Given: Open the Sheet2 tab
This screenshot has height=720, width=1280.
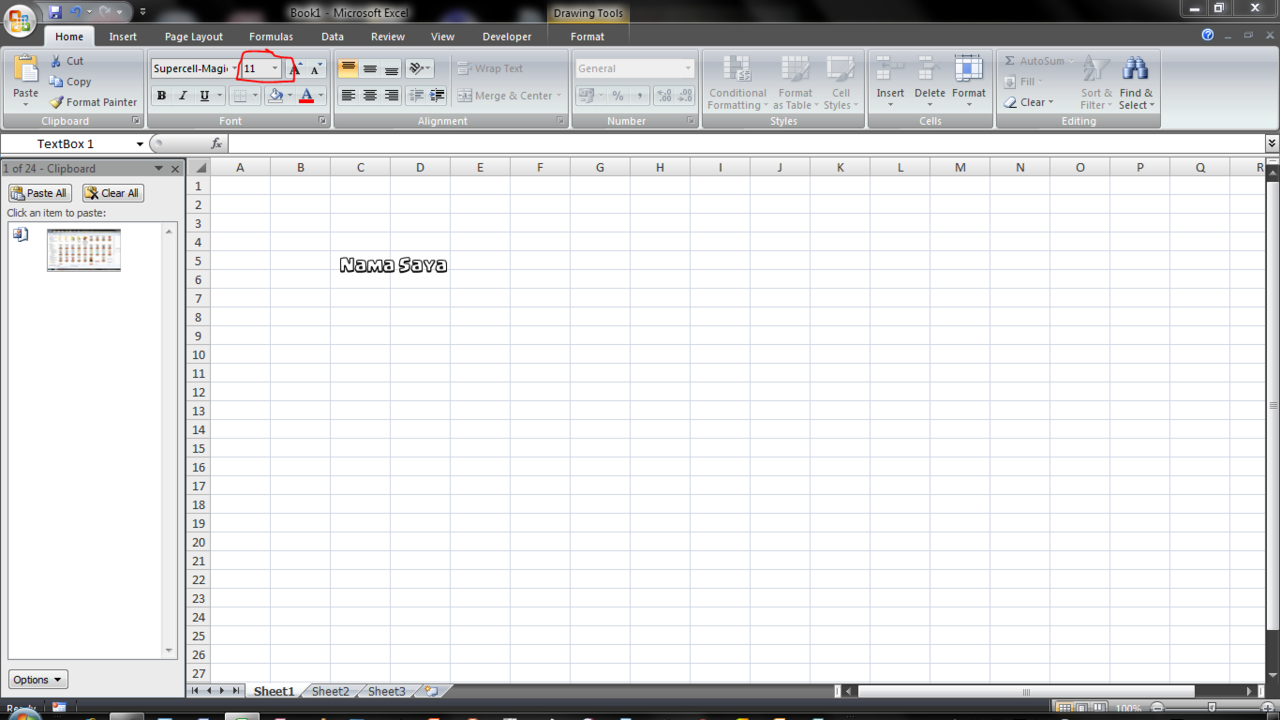Looking at the screenshot, I should [x=330, y=691].
